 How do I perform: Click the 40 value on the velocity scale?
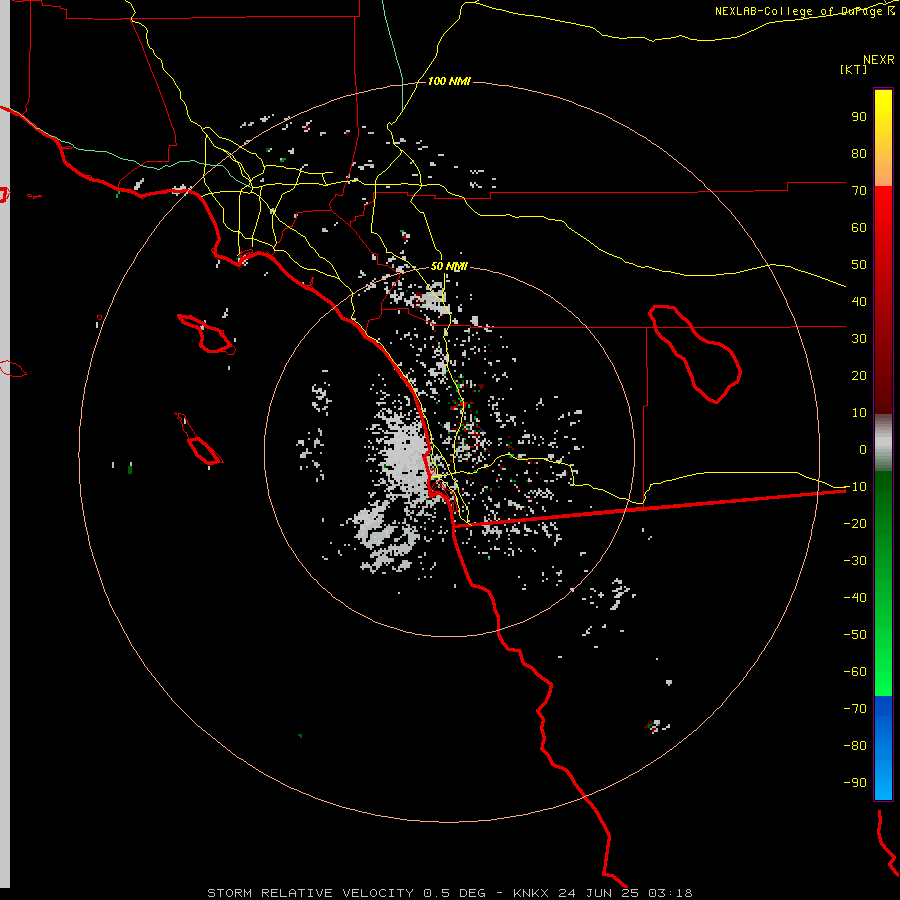[859, 302]
